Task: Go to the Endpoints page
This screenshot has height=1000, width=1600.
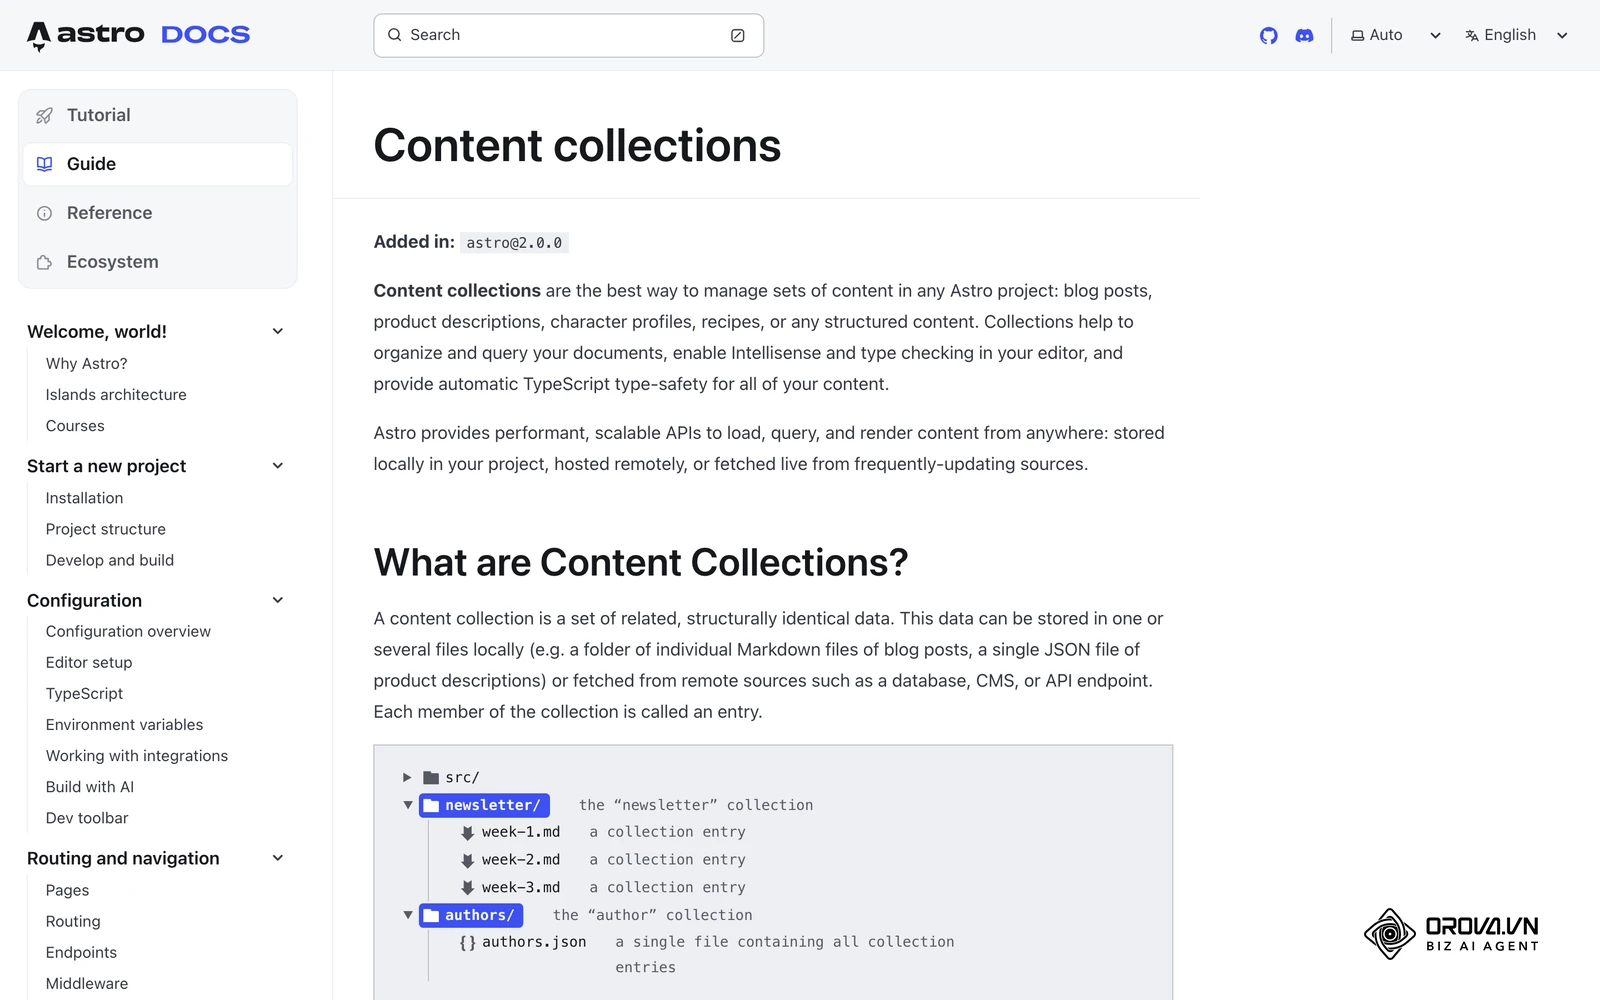Action: click(x=81, y=953)
